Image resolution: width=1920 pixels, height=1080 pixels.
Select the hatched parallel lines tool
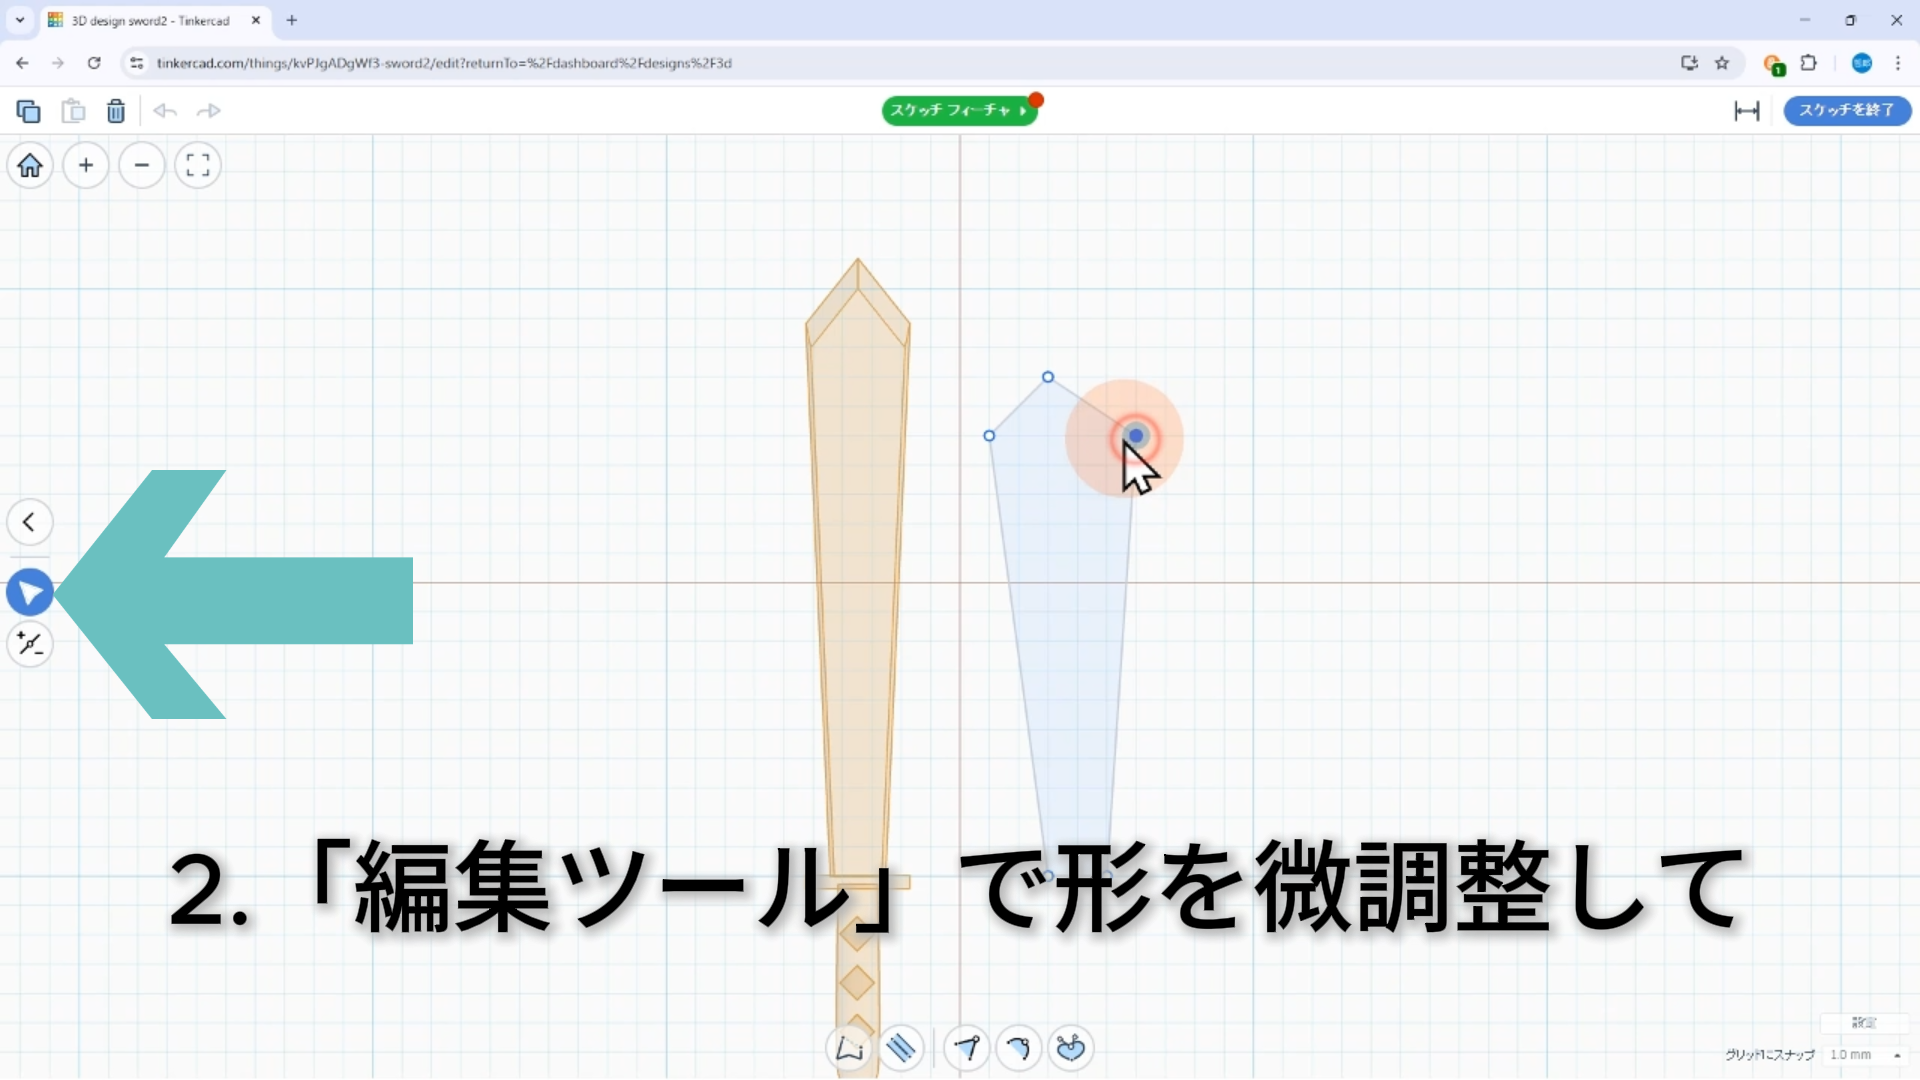(901, 1048)
